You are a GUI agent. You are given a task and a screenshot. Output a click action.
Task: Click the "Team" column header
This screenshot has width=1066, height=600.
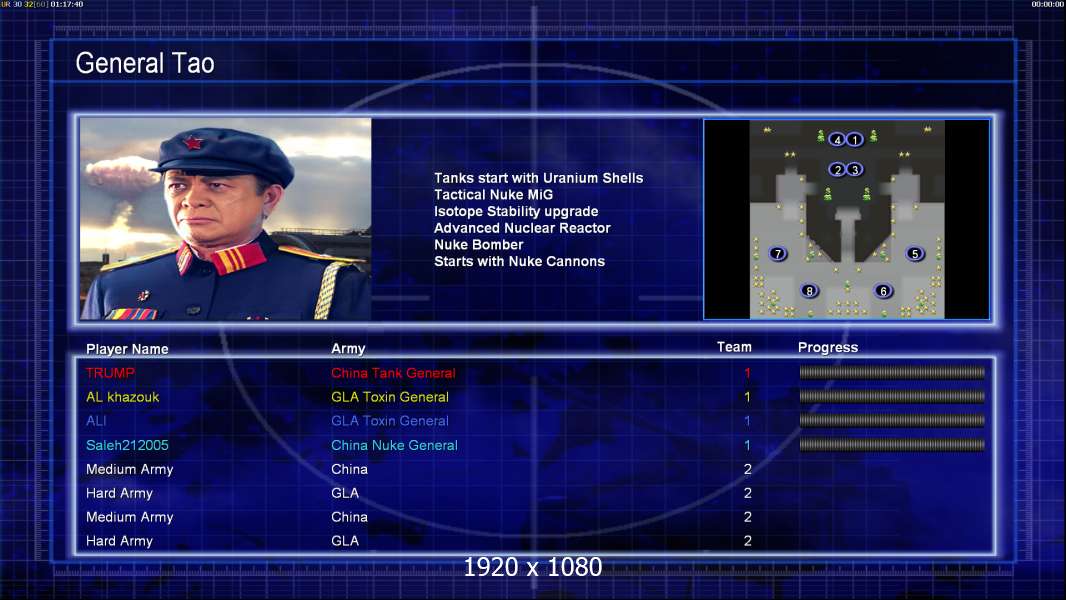734,347
